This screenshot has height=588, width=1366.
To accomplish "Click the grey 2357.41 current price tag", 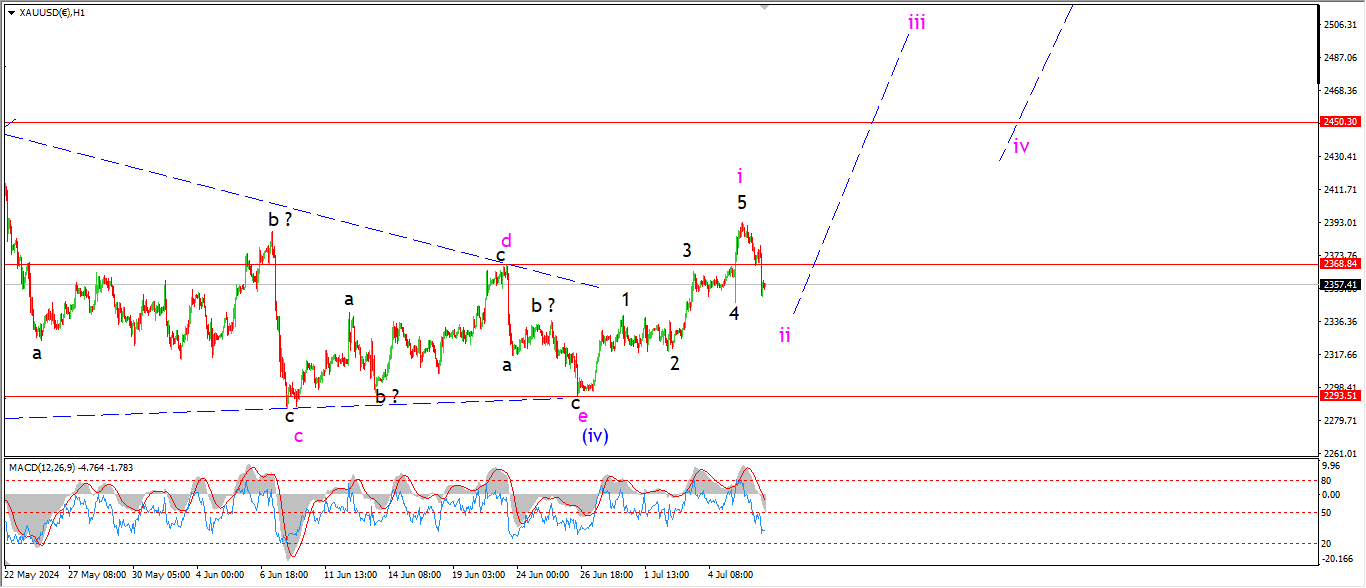I will [1339, 285].
